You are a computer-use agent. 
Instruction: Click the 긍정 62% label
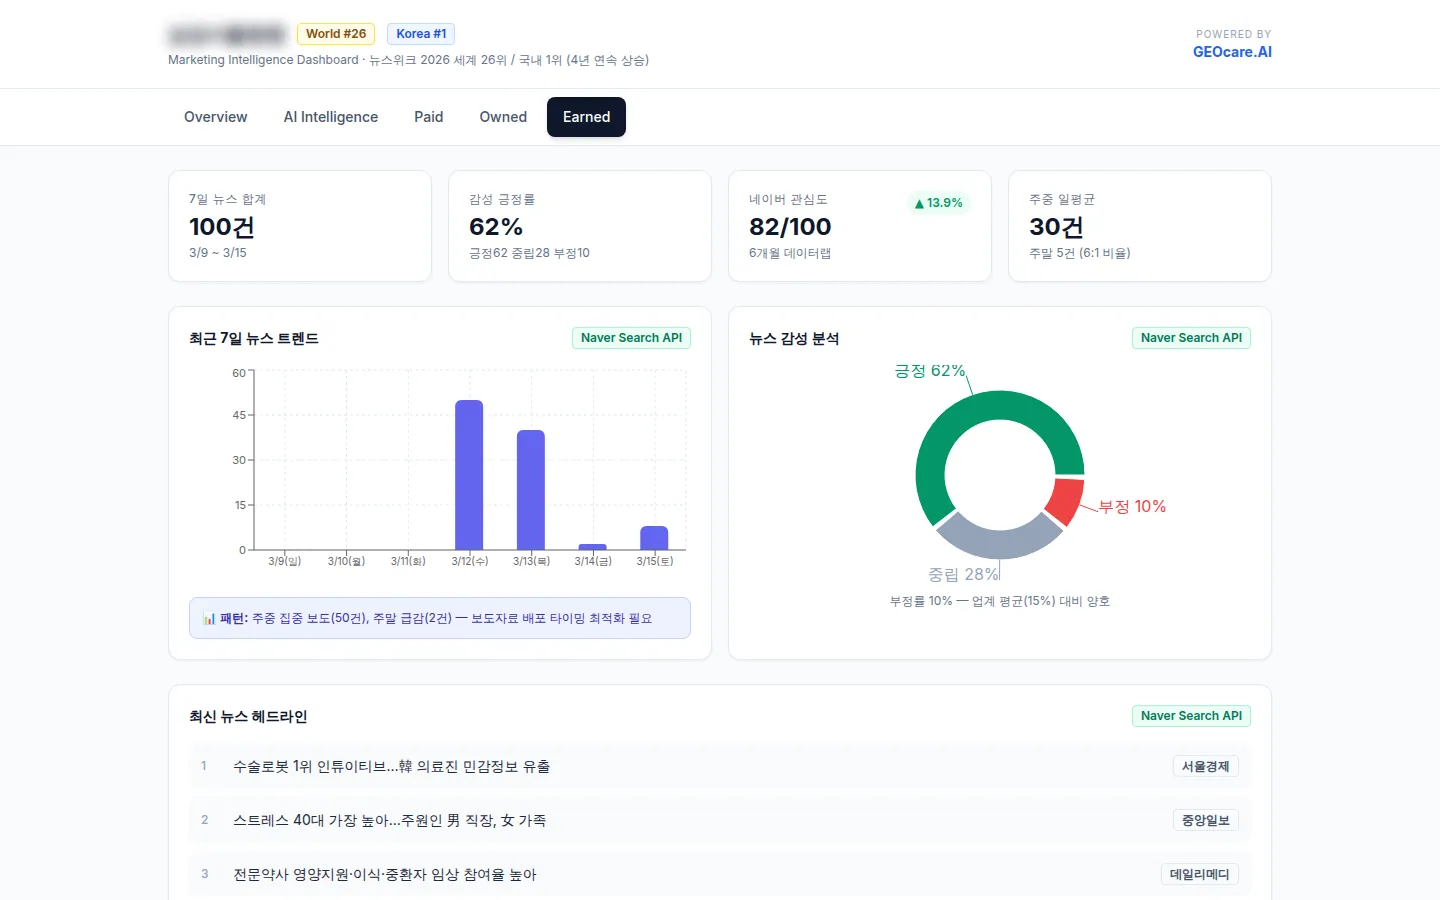930,371
